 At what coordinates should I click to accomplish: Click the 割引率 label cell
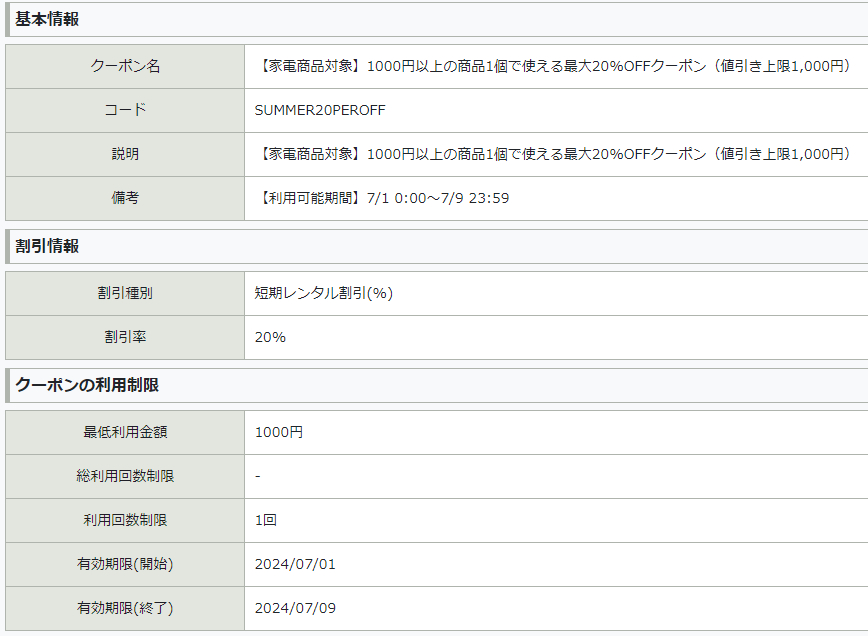coord(125,337)
